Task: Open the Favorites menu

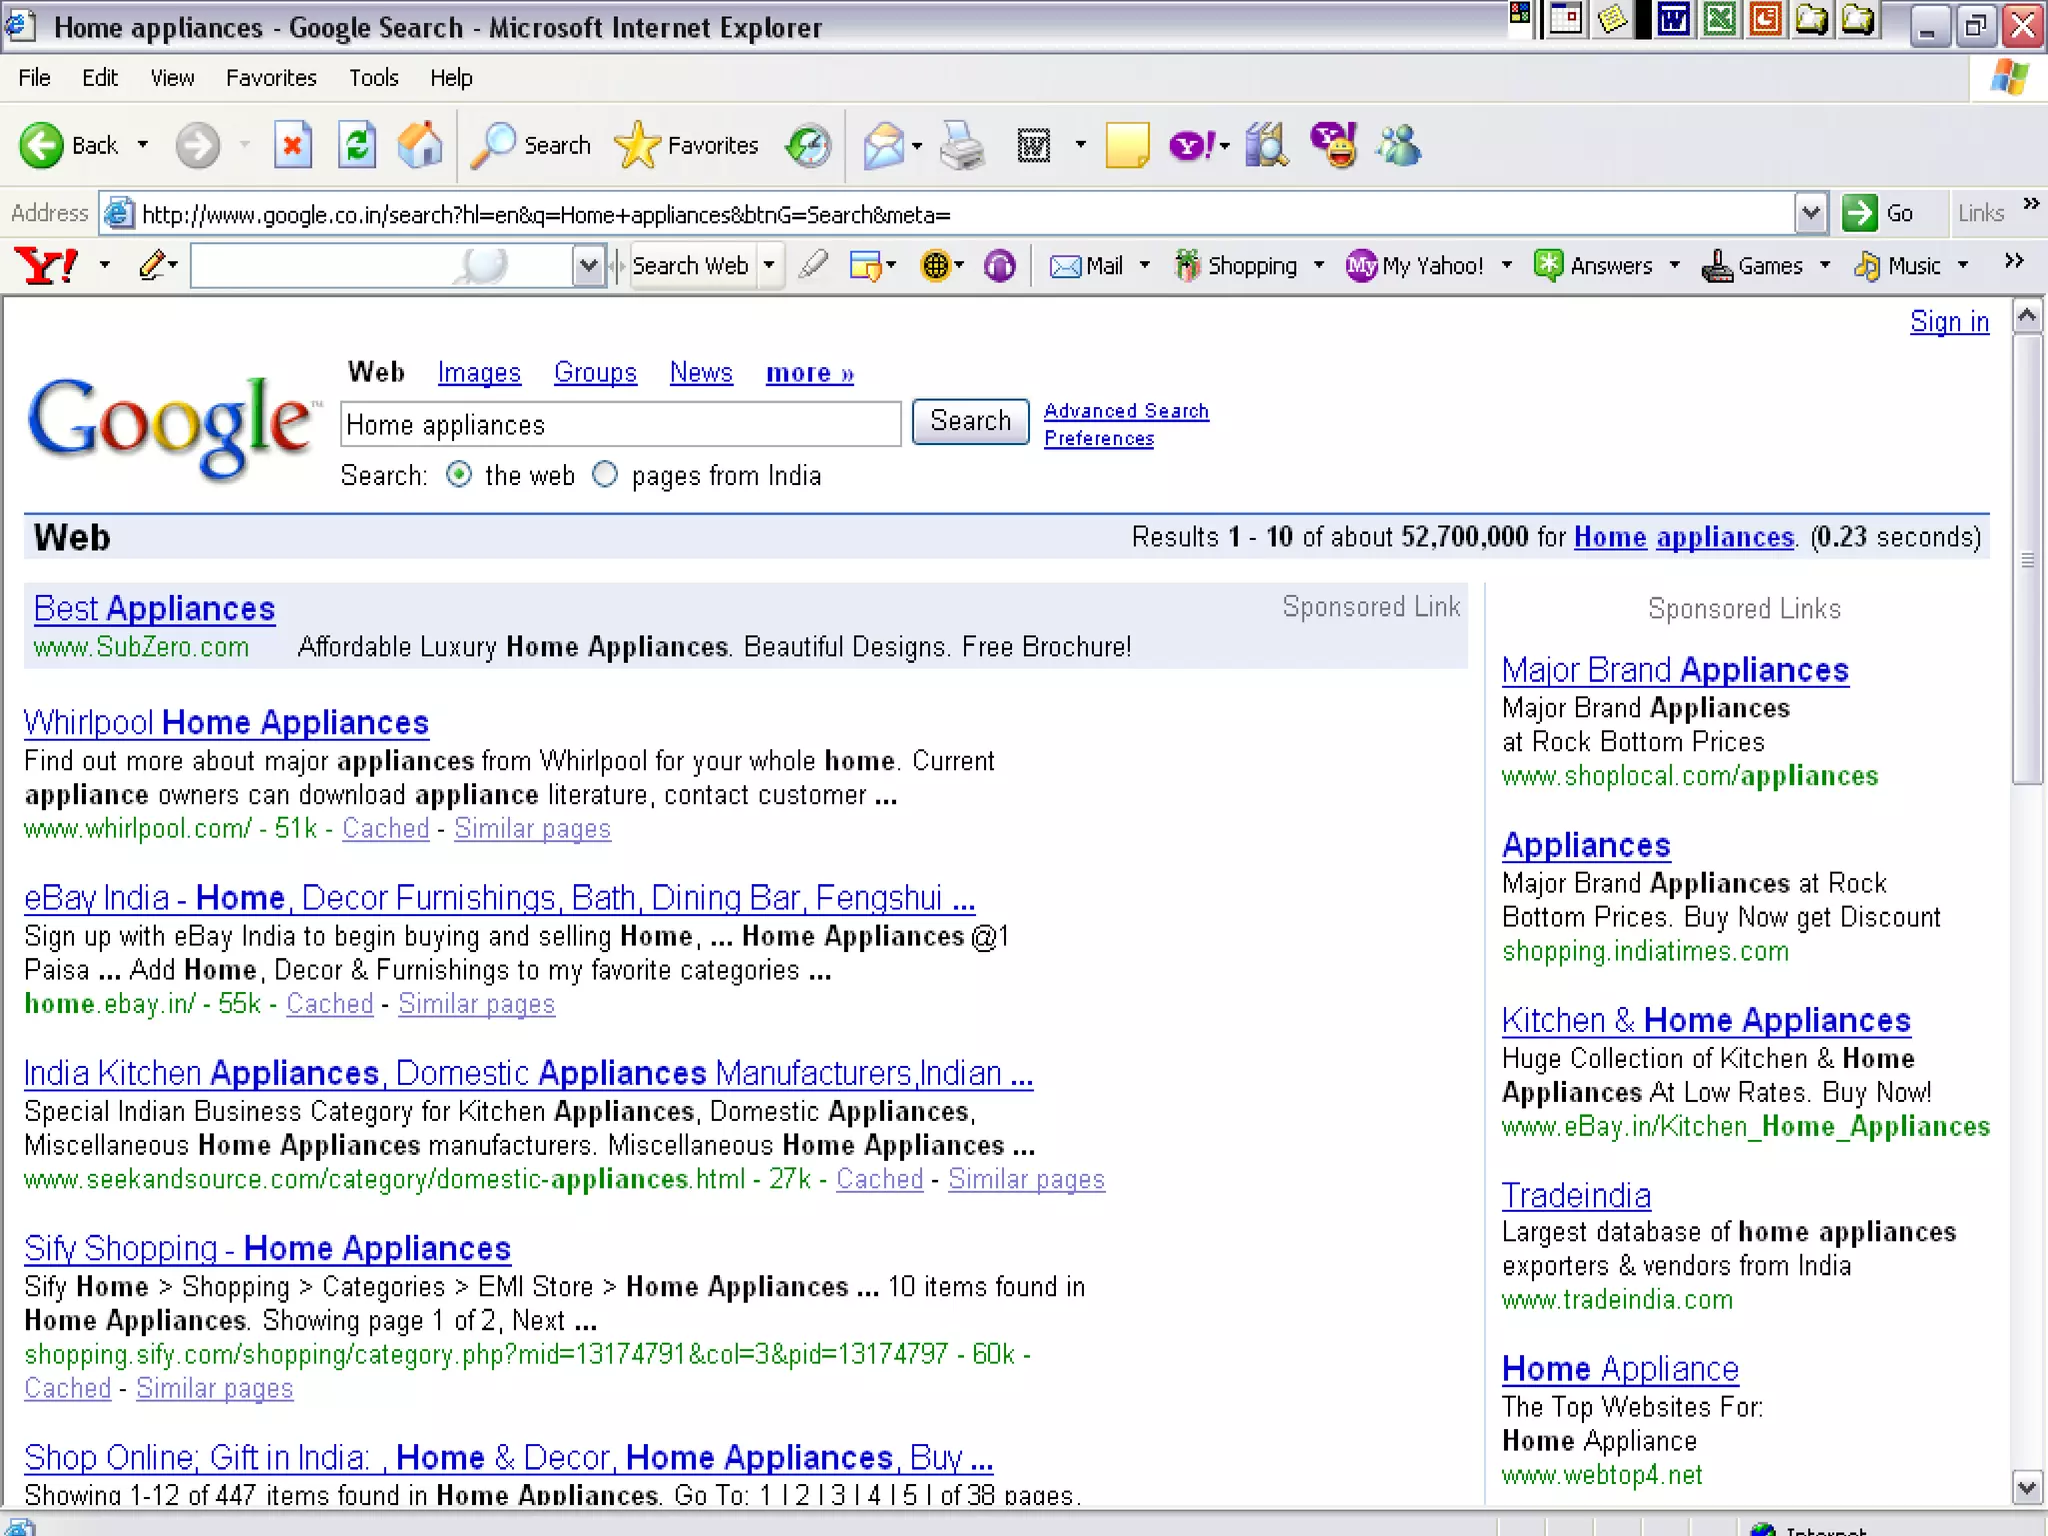Action: (x=271, y=78)
